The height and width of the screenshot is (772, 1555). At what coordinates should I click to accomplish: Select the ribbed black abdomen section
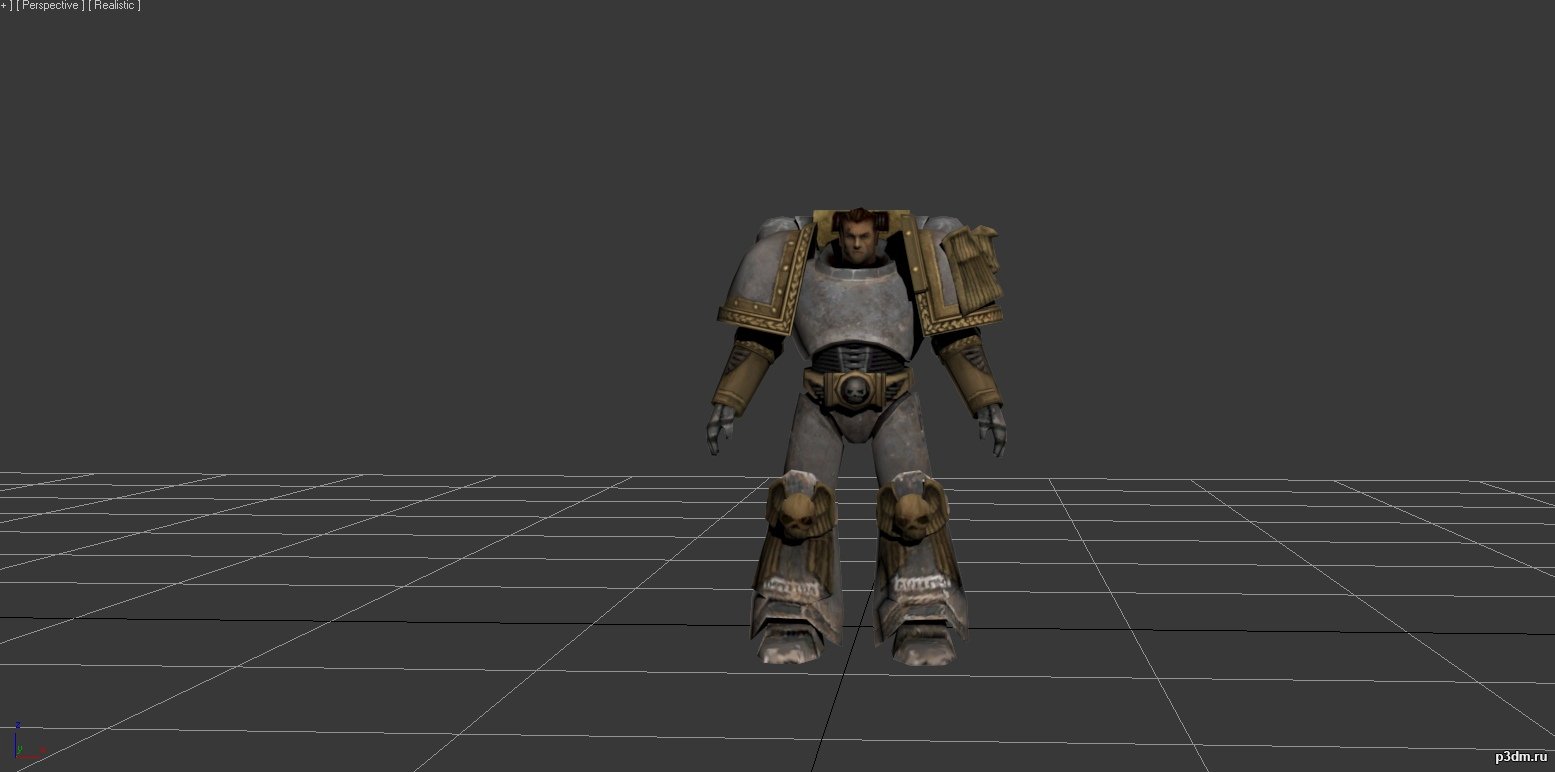[855, 357]
